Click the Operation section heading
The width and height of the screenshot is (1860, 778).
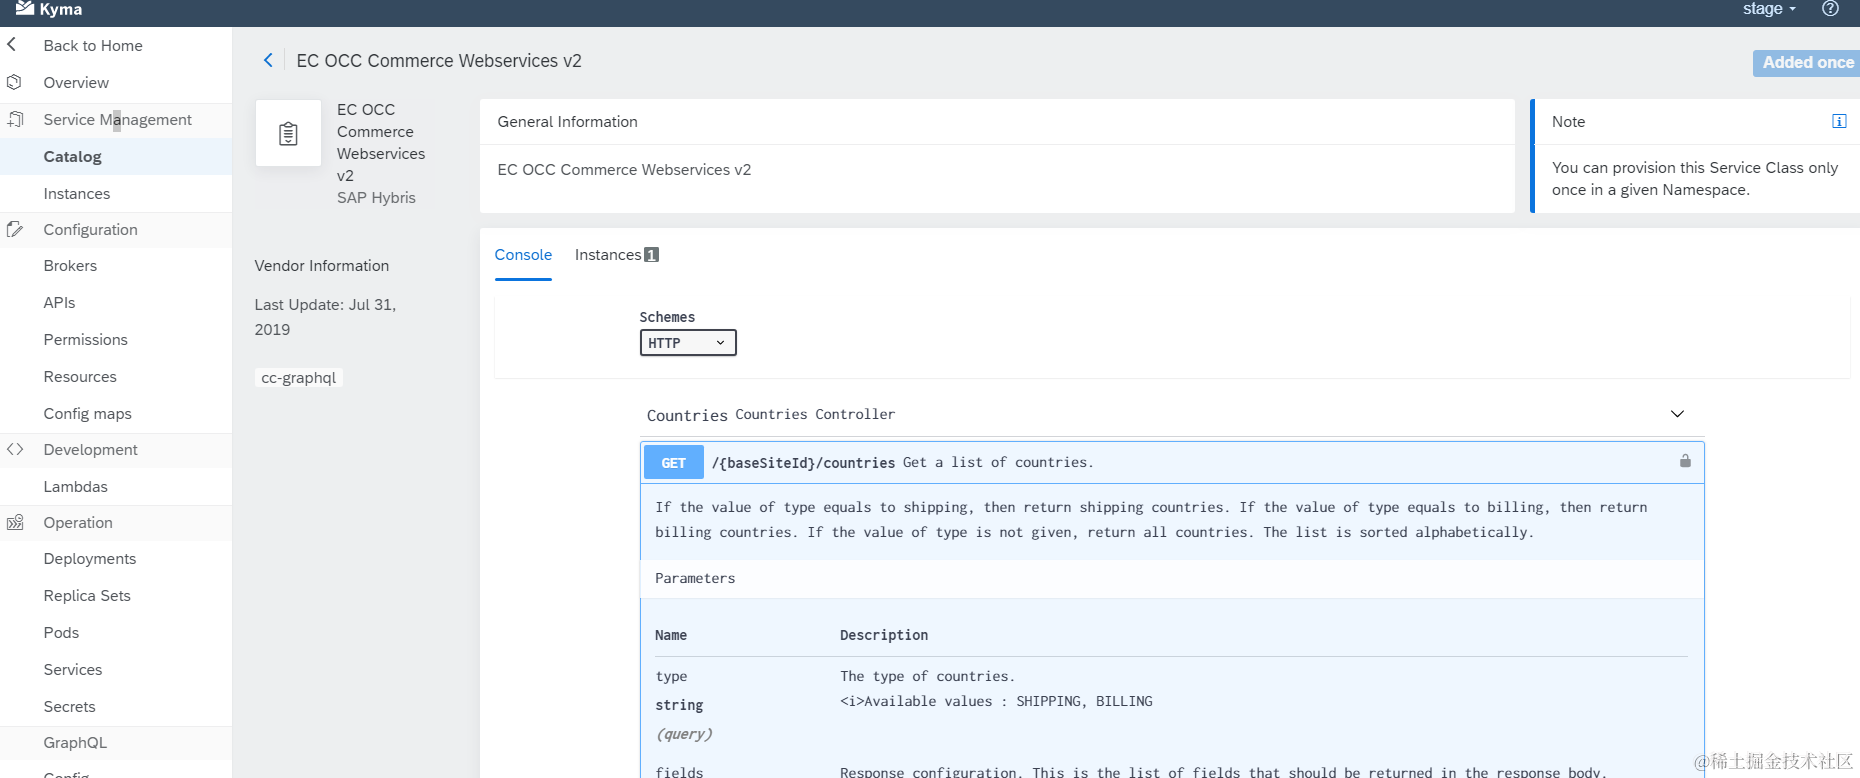[78, 522]
